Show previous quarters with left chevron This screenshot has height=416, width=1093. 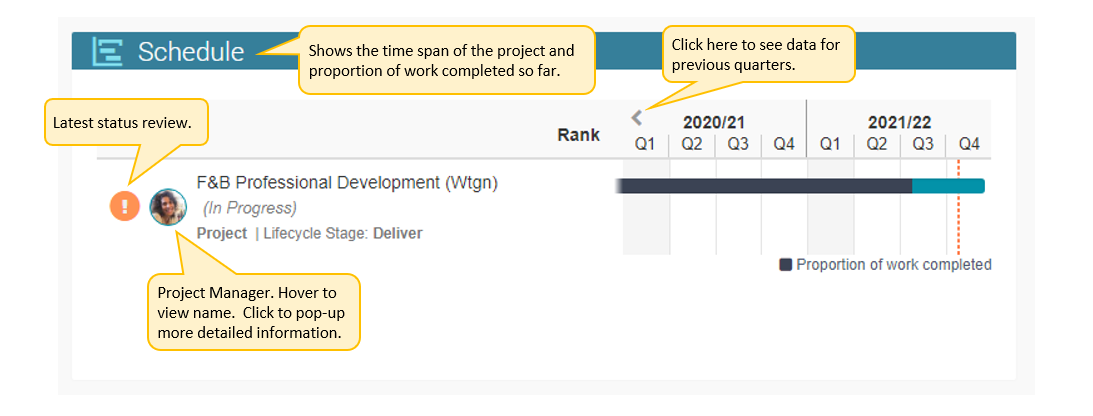636,118
